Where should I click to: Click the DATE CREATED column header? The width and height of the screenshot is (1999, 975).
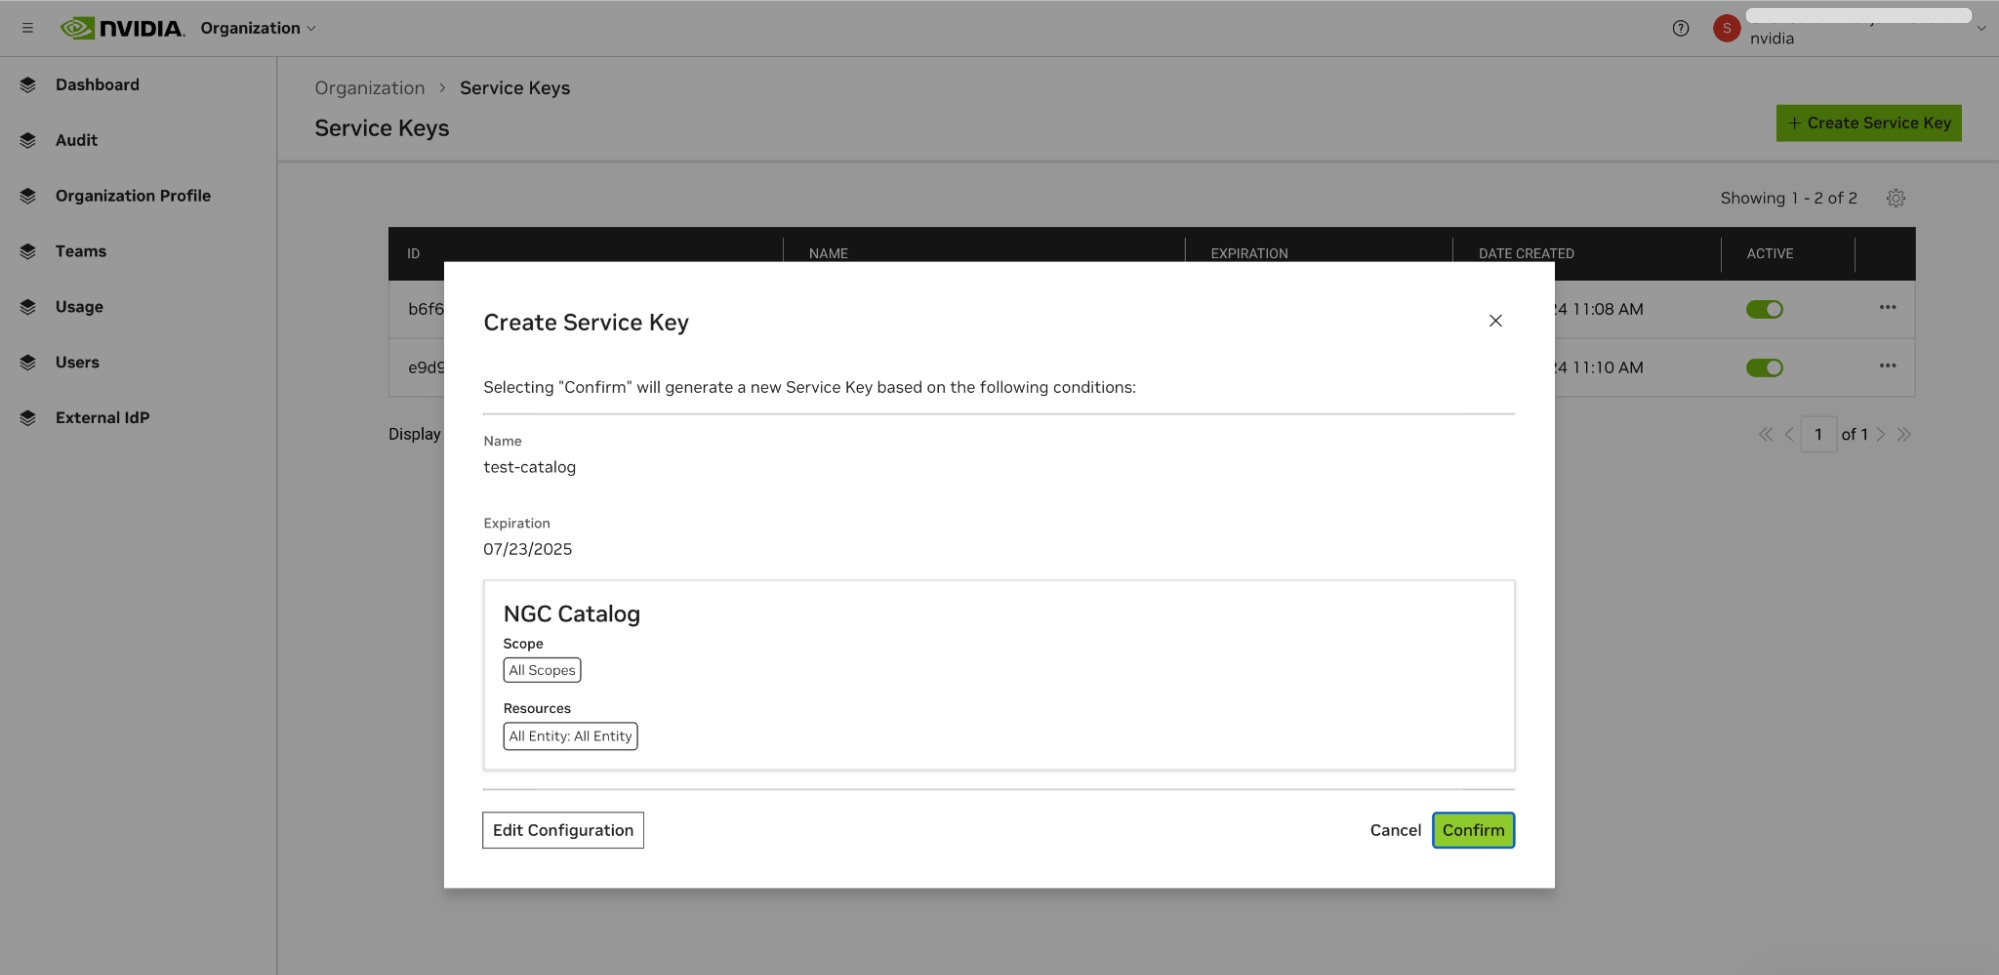[x=1526, y=254]
